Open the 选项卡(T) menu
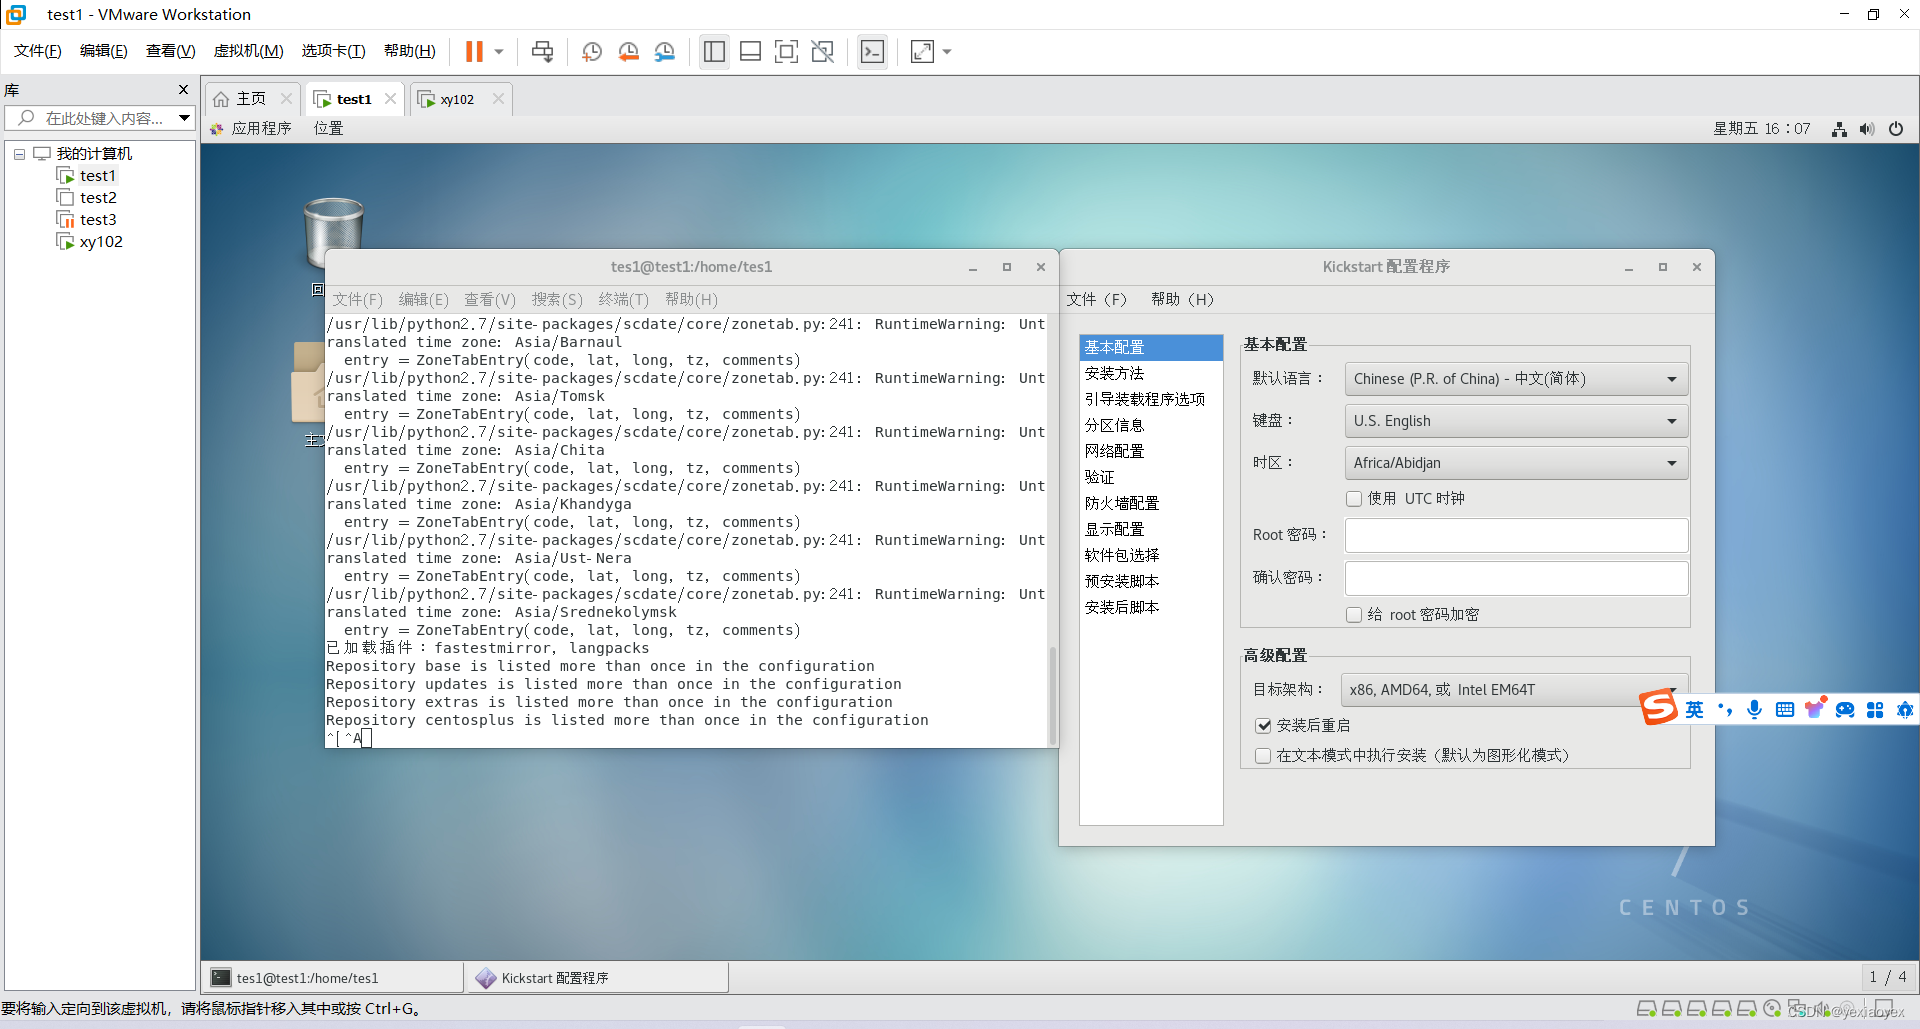 coord(333,51)
